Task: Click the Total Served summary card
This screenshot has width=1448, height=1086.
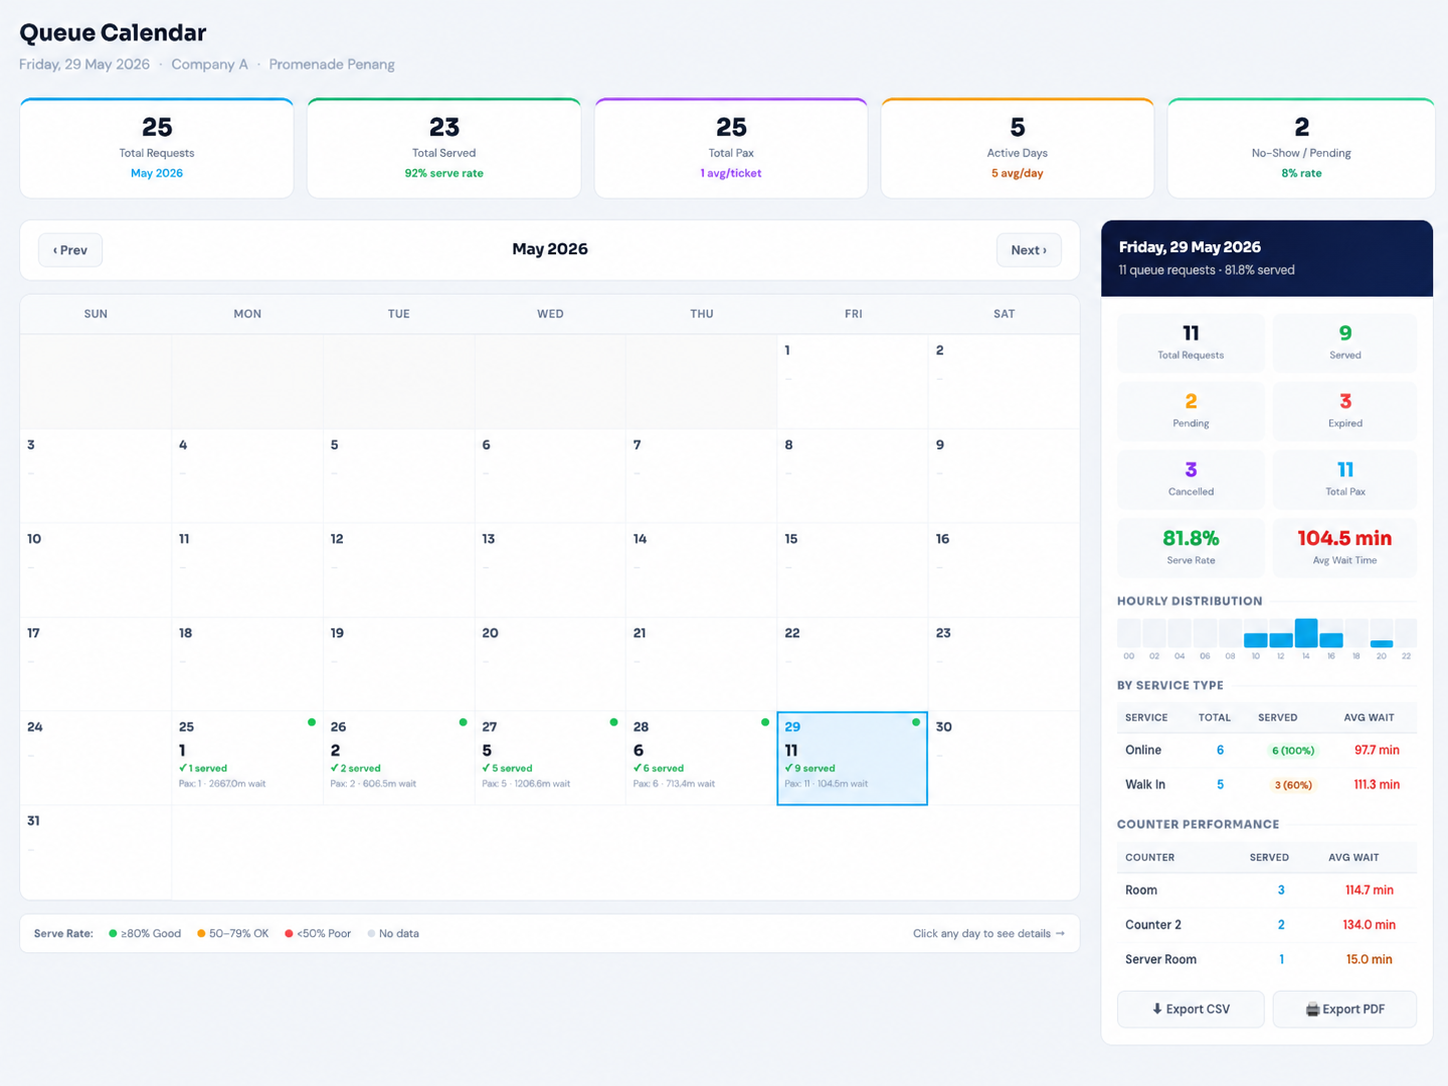Action: pyautogui.click(x=444, y=148)
